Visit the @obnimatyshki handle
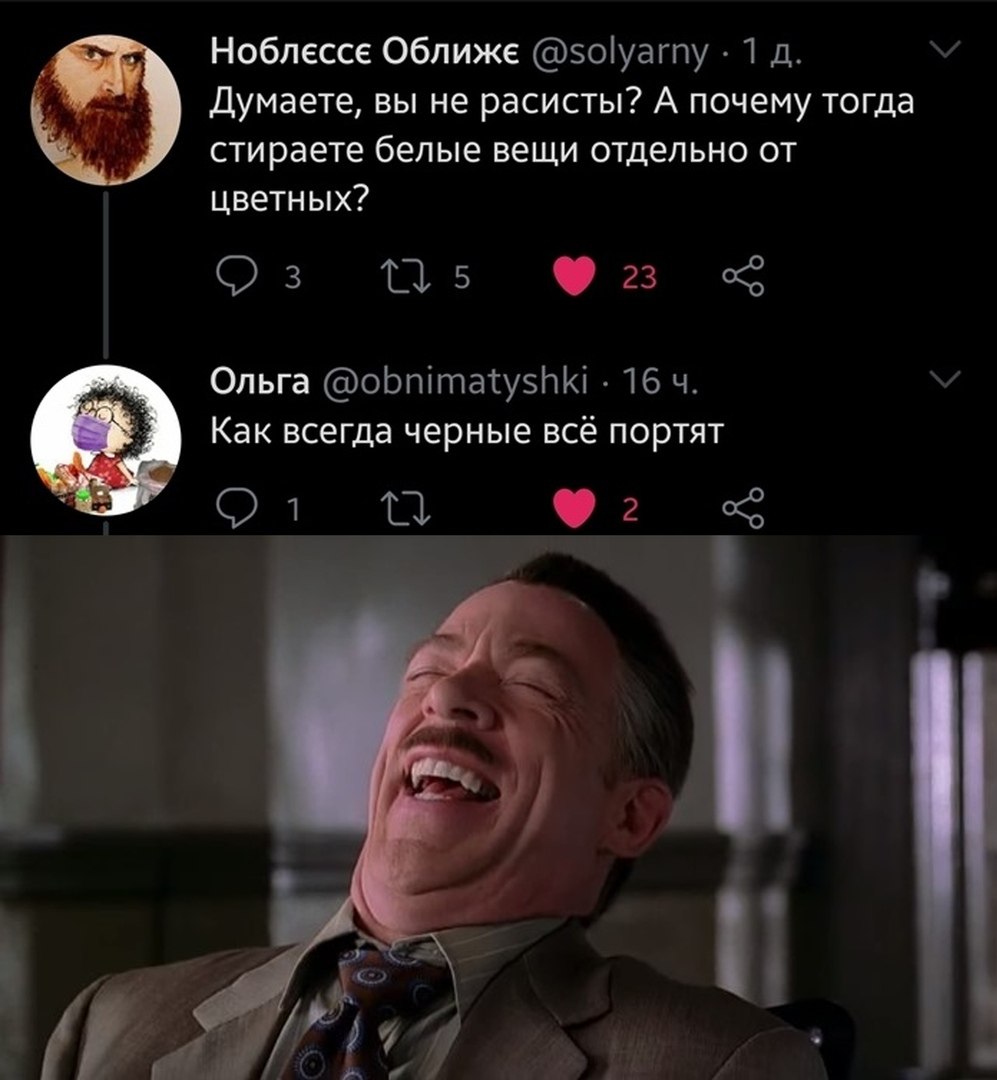This screenshot has width=997, height=1080. tap(456, 382)
